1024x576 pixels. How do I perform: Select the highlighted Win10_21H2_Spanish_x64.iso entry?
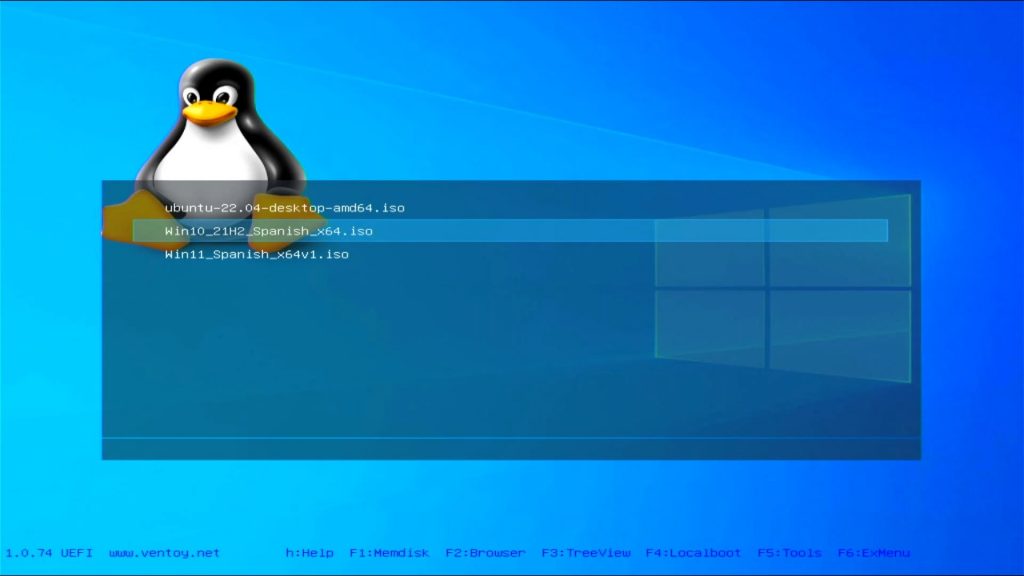coord(510,231)
